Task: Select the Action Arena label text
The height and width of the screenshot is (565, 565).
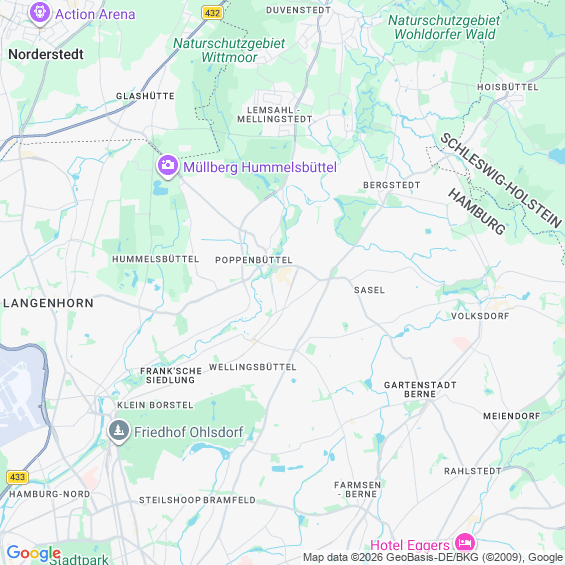Action: [95, 14]
